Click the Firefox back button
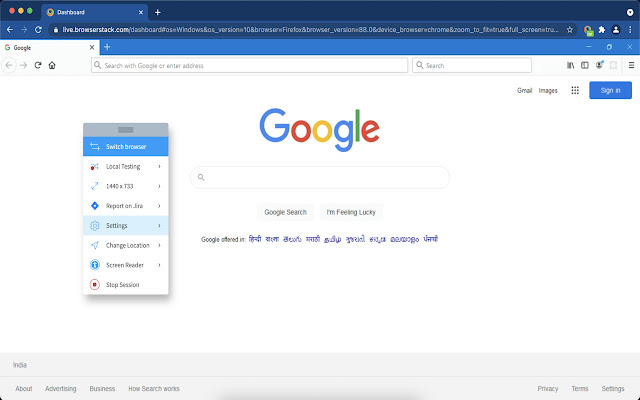 click(x=9, y=65)
